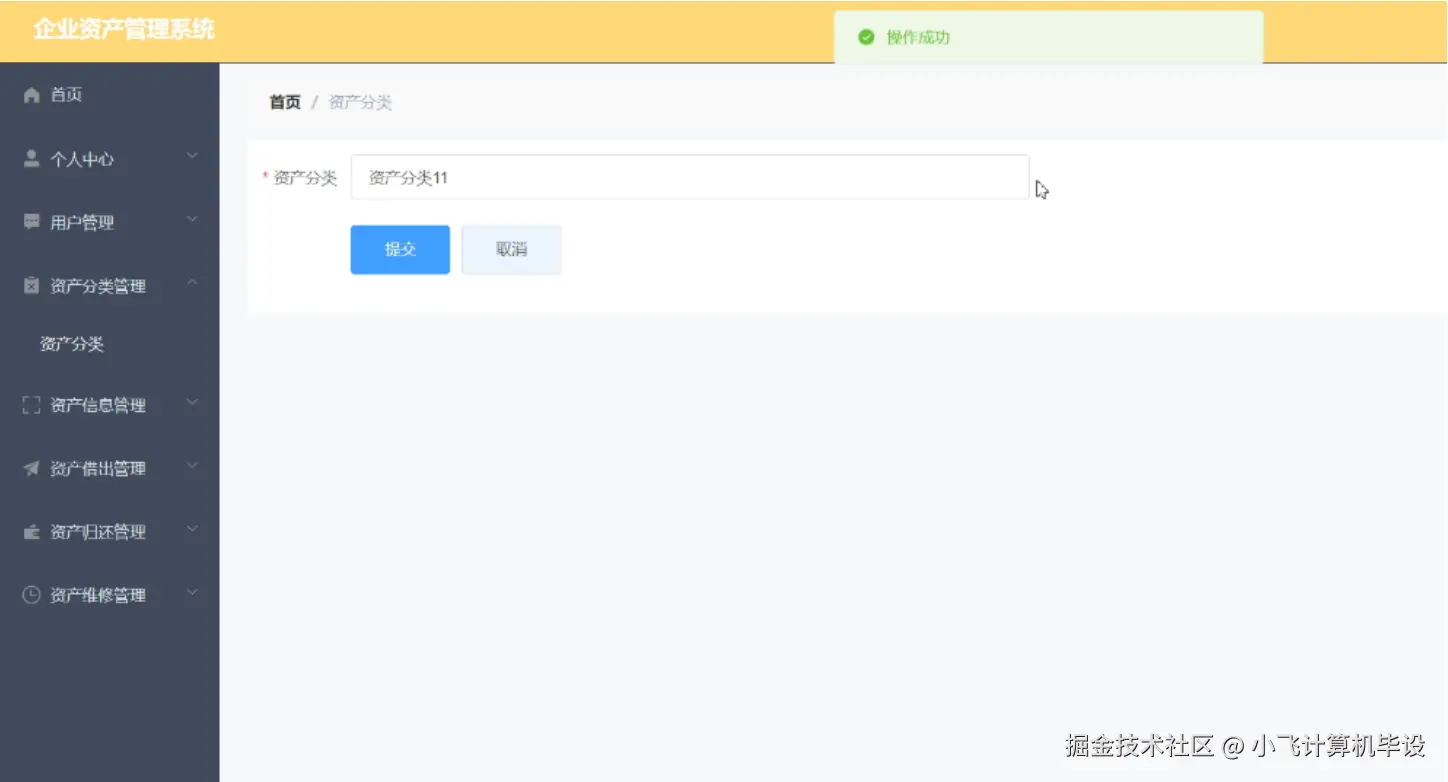Expand the 资产维修管理 chevron
Image resolution: width=1448 pixels, height=782 pixels.
193,593
